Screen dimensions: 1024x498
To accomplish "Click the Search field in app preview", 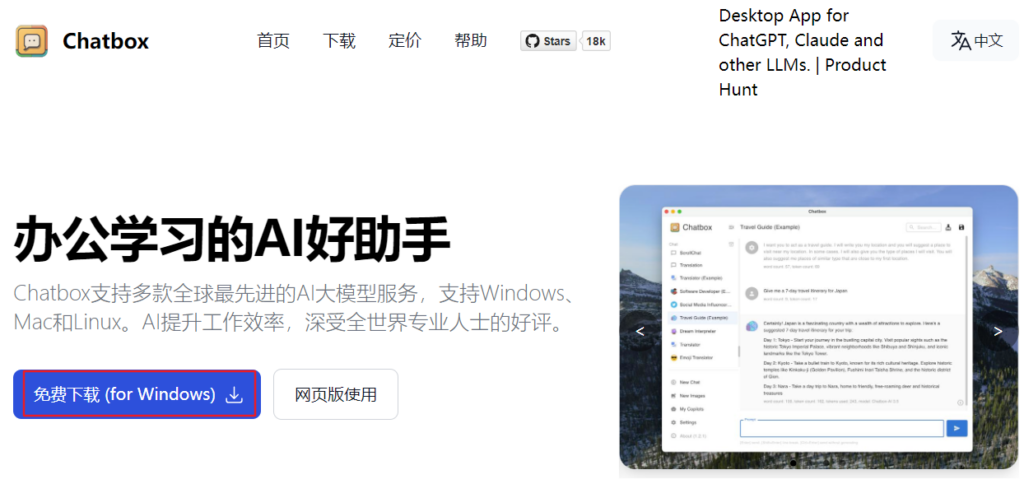I will (x=923, y=227).
